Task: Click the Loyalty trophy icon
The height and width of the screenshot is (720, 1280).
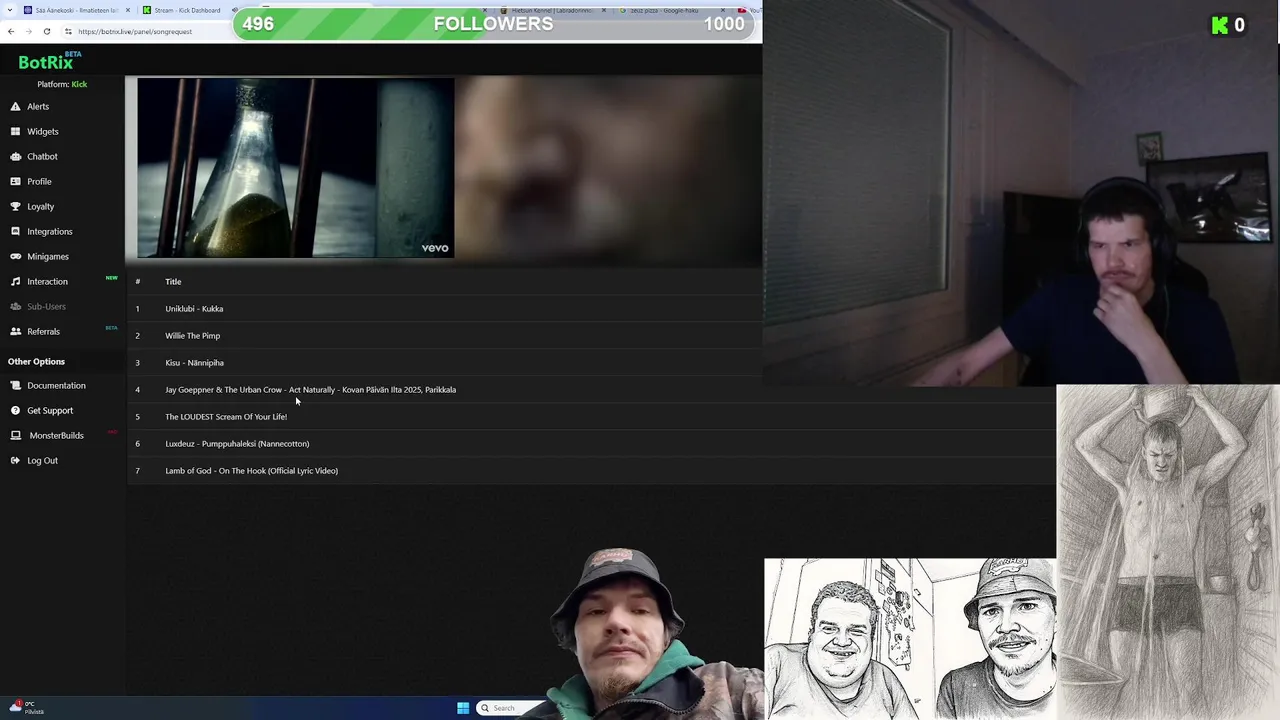Action: 15,206
